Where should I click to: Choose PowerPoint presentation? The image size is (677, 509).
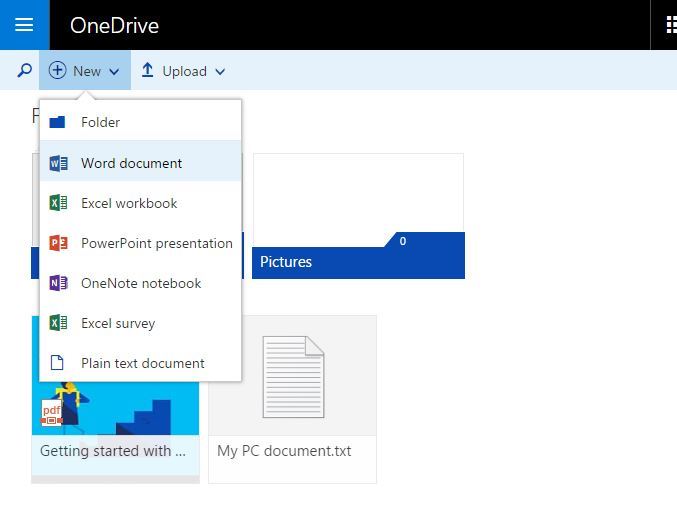tap(140, 243)
